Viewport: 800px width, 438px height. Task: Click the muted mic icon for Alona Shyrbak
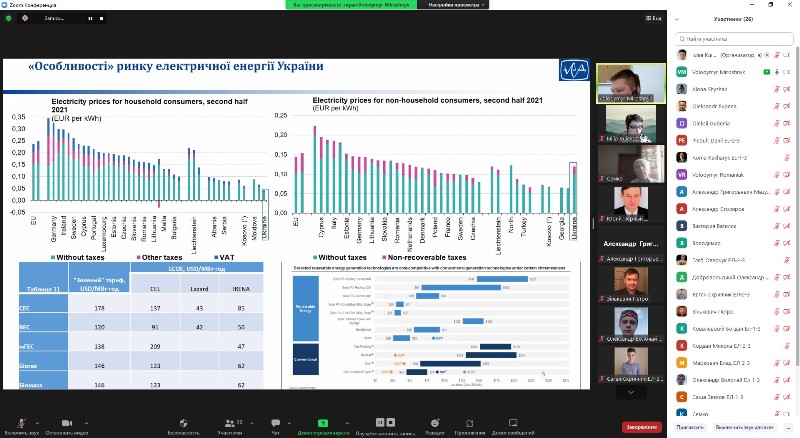pos(777,89)
